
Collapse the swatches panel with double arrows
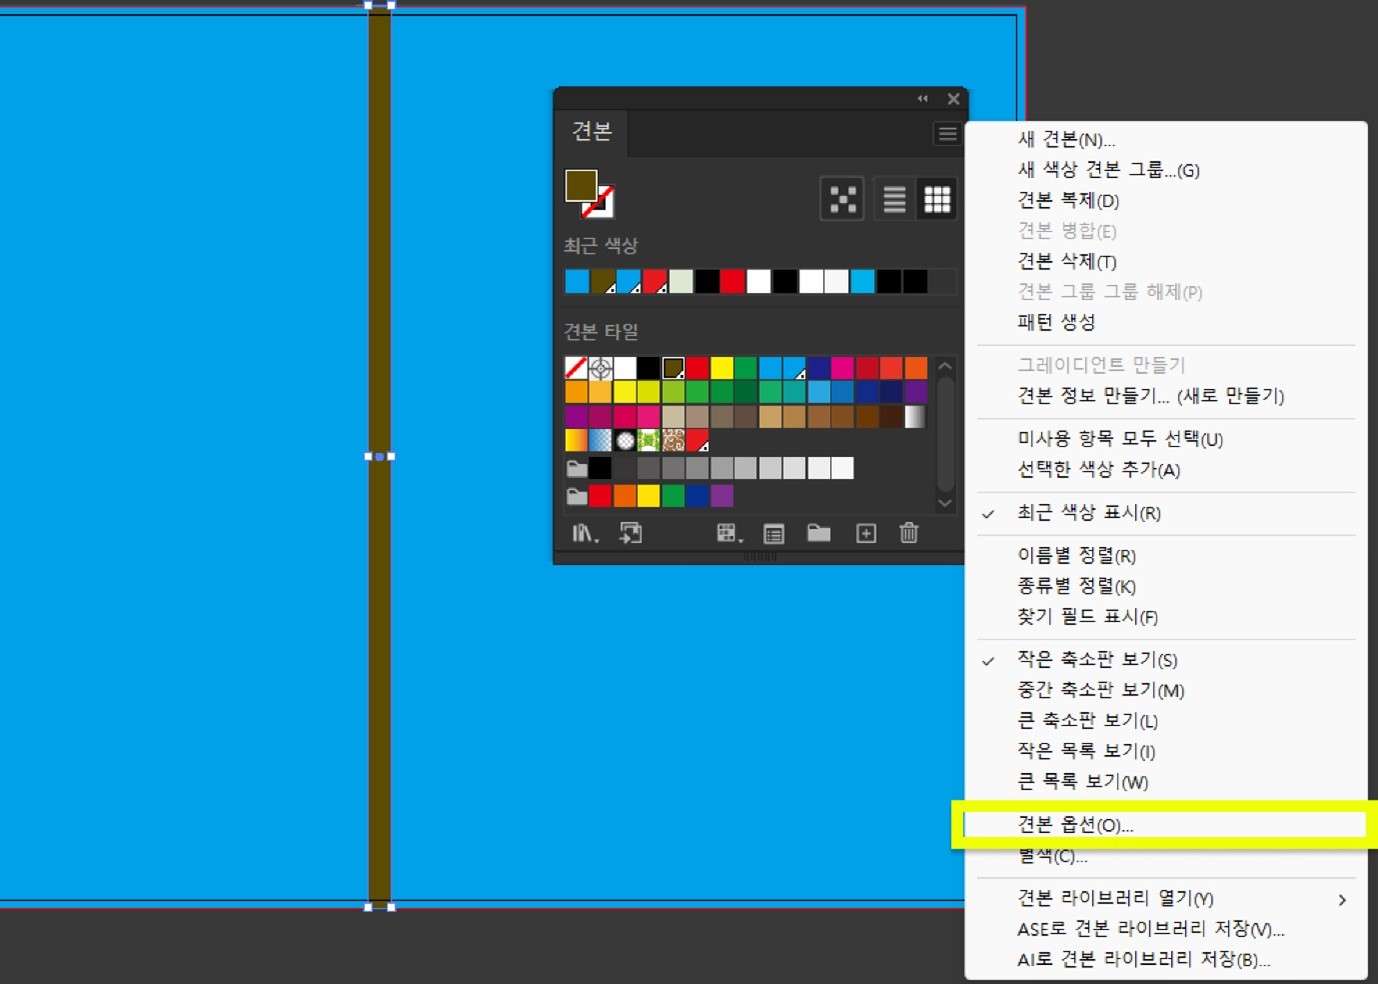click(x=923, y=99)
